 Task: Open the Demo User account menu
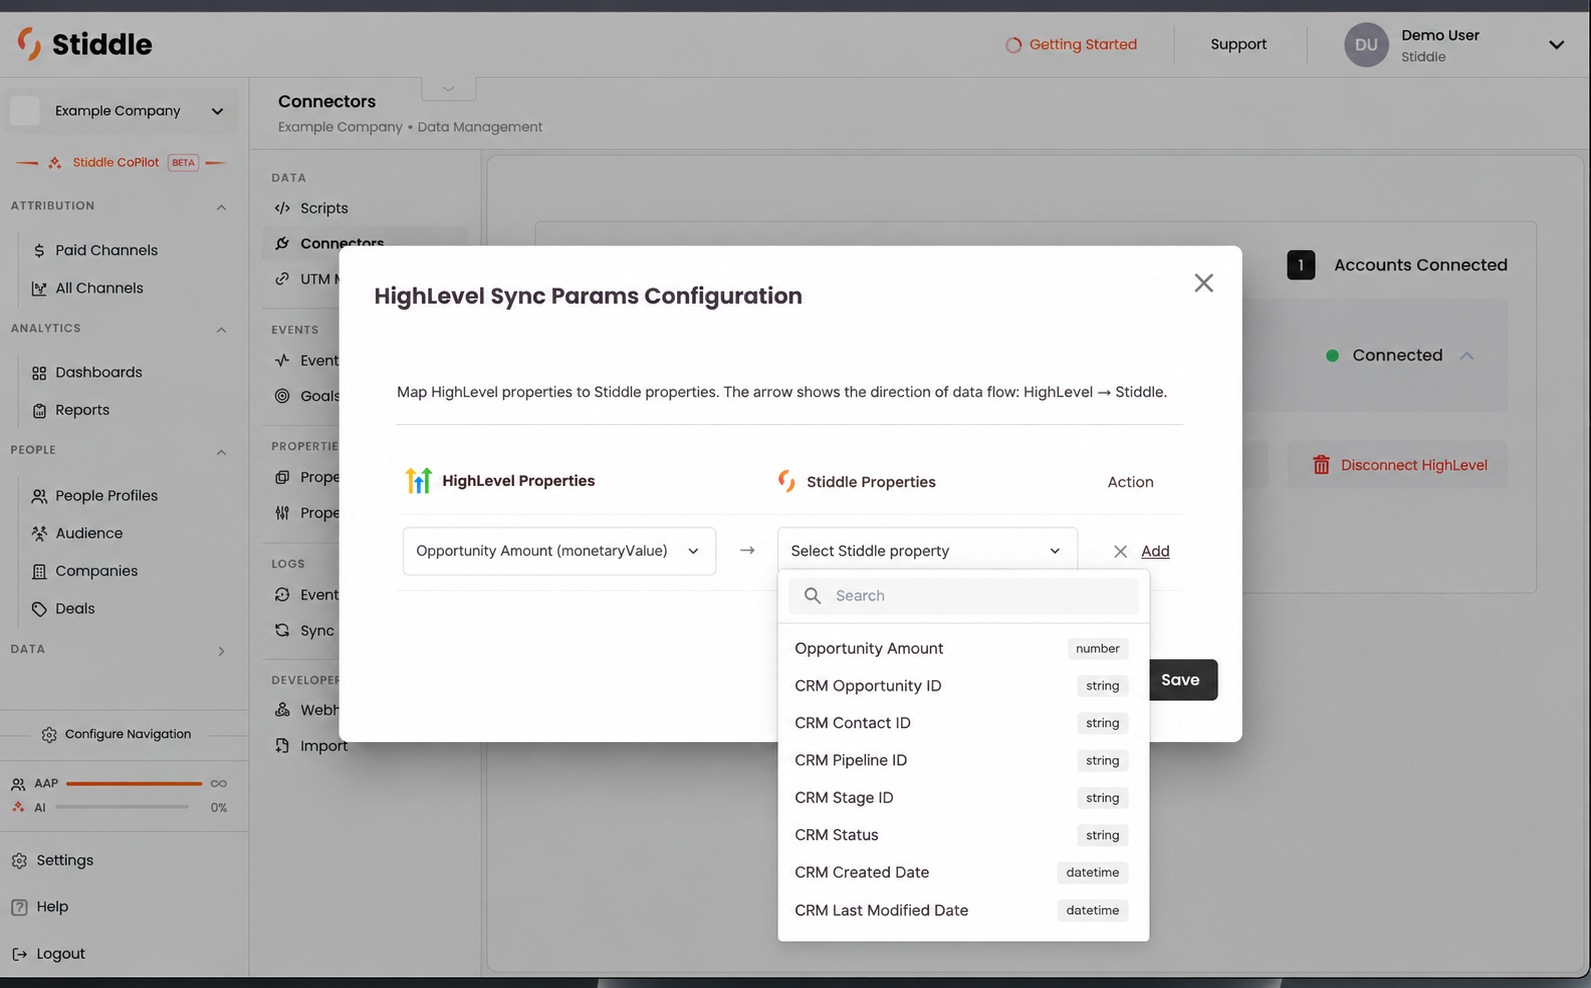[1455, 45]
